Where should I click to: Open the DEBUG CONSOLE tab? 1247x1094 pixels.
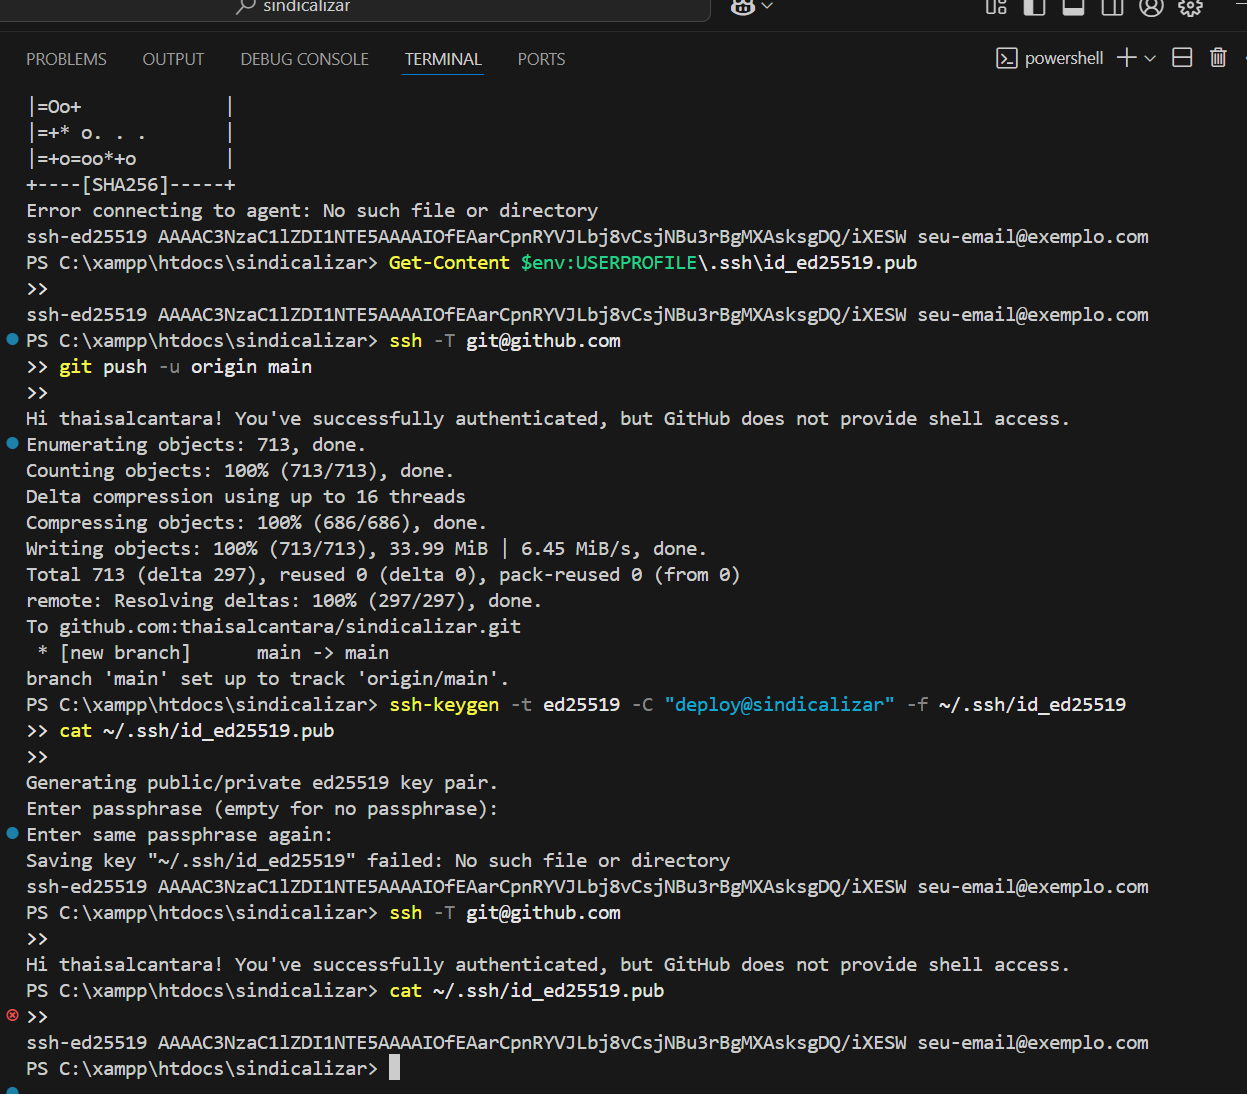304,59
